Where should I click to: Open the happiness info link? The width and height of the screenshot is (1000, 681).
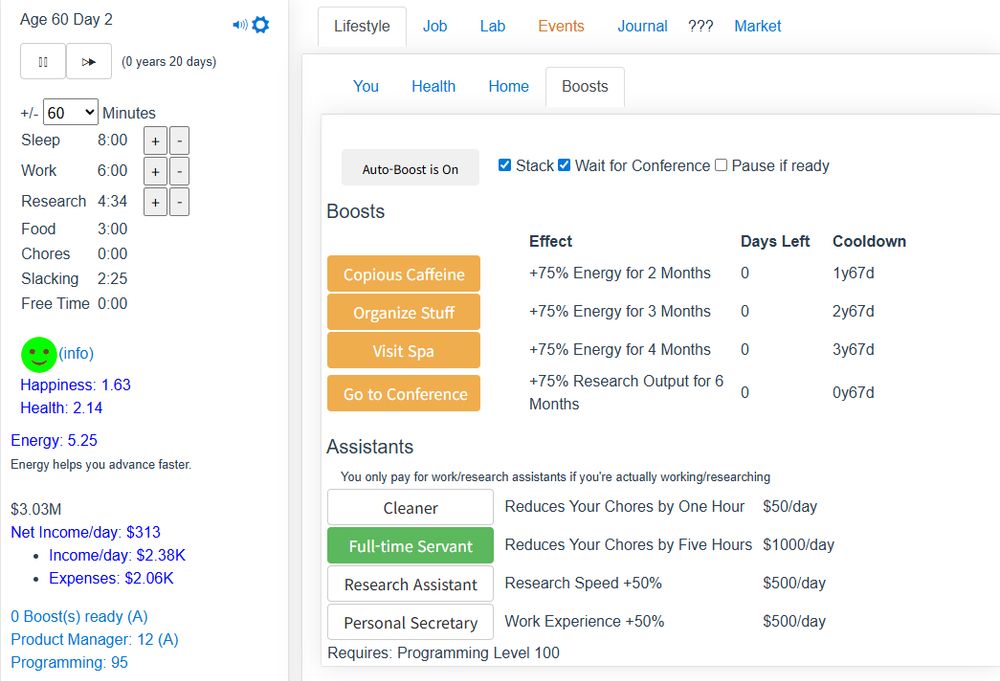tap(76, 353)
